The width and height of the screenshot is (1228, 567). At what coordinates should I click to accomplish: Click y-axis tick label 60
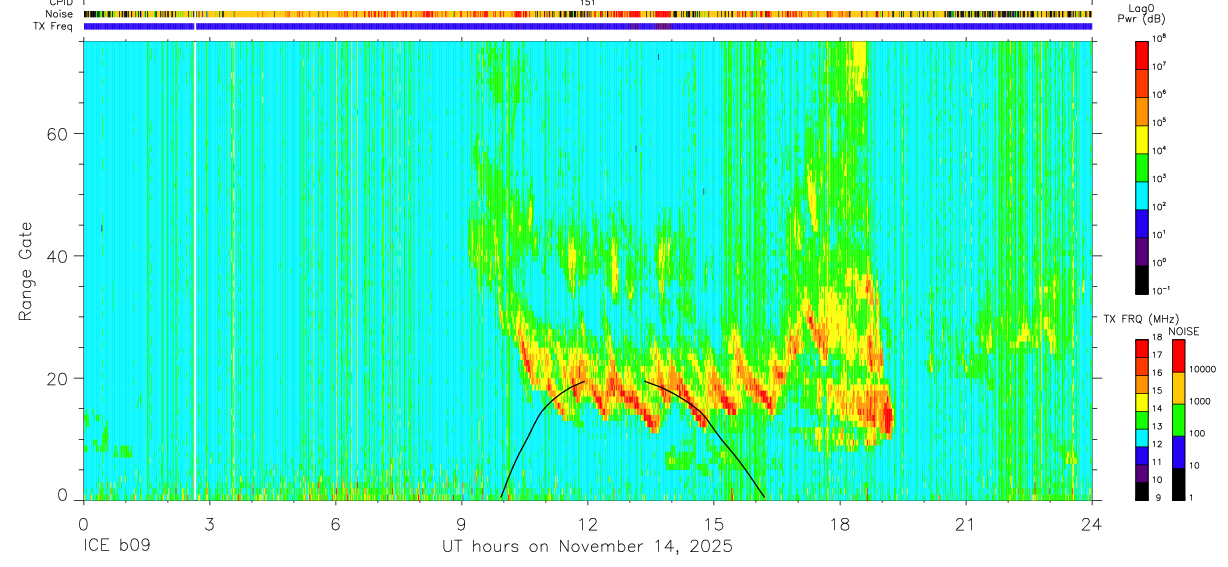59,134
